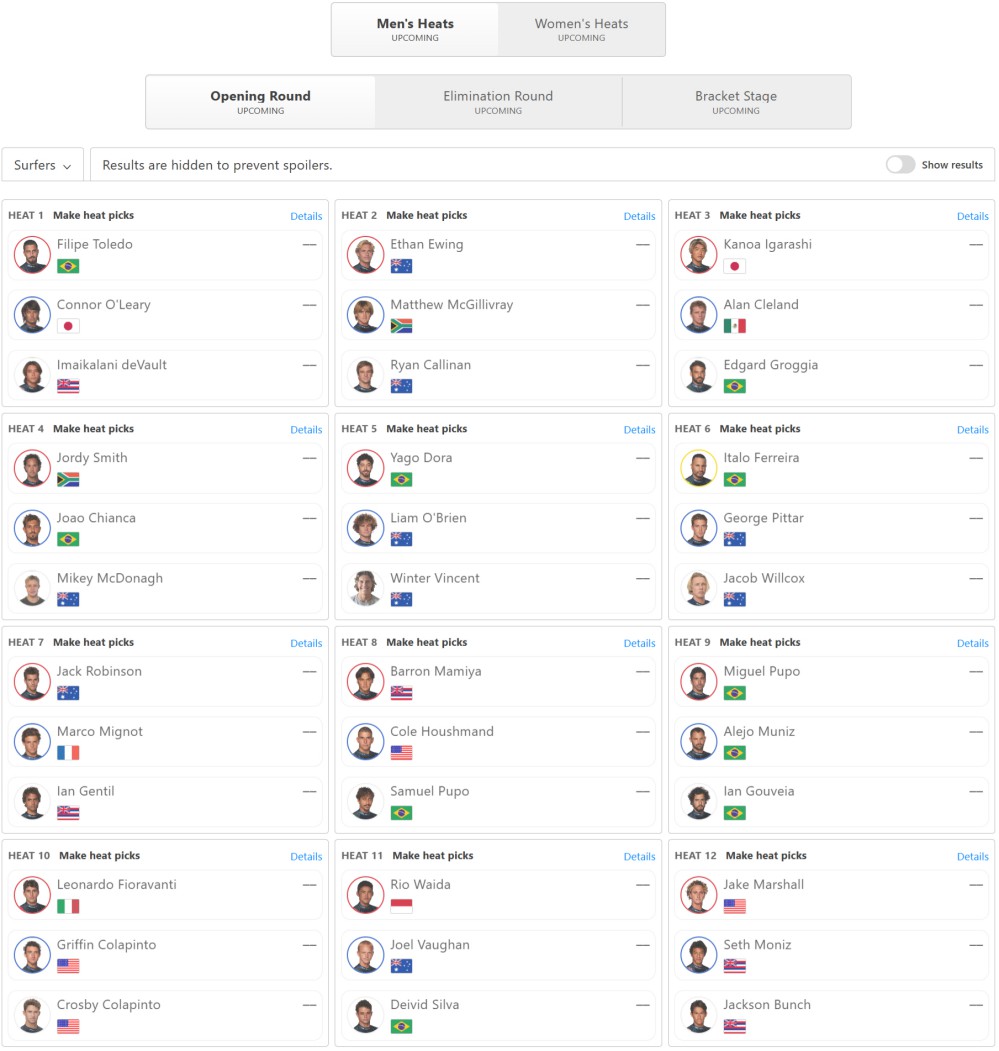The height and width of the screenshot is (1051, 999).
Task: Click Winter Vincent's profile photo
Action: click(x=365, y=589)
